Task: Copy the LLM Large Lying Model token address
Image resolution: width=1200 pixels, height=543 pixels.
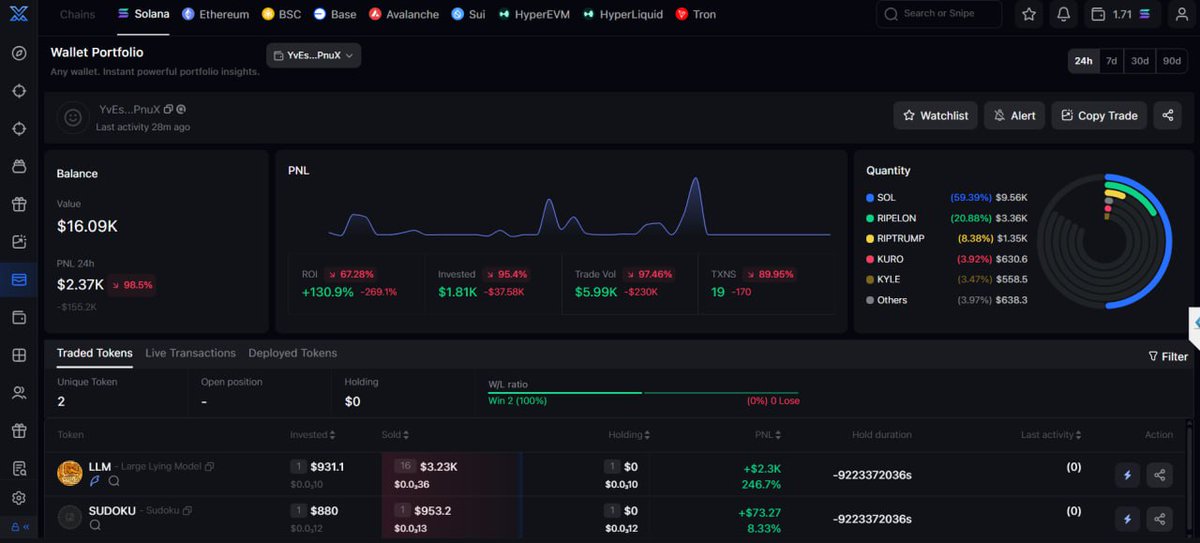Action: [x=210, y=467]
